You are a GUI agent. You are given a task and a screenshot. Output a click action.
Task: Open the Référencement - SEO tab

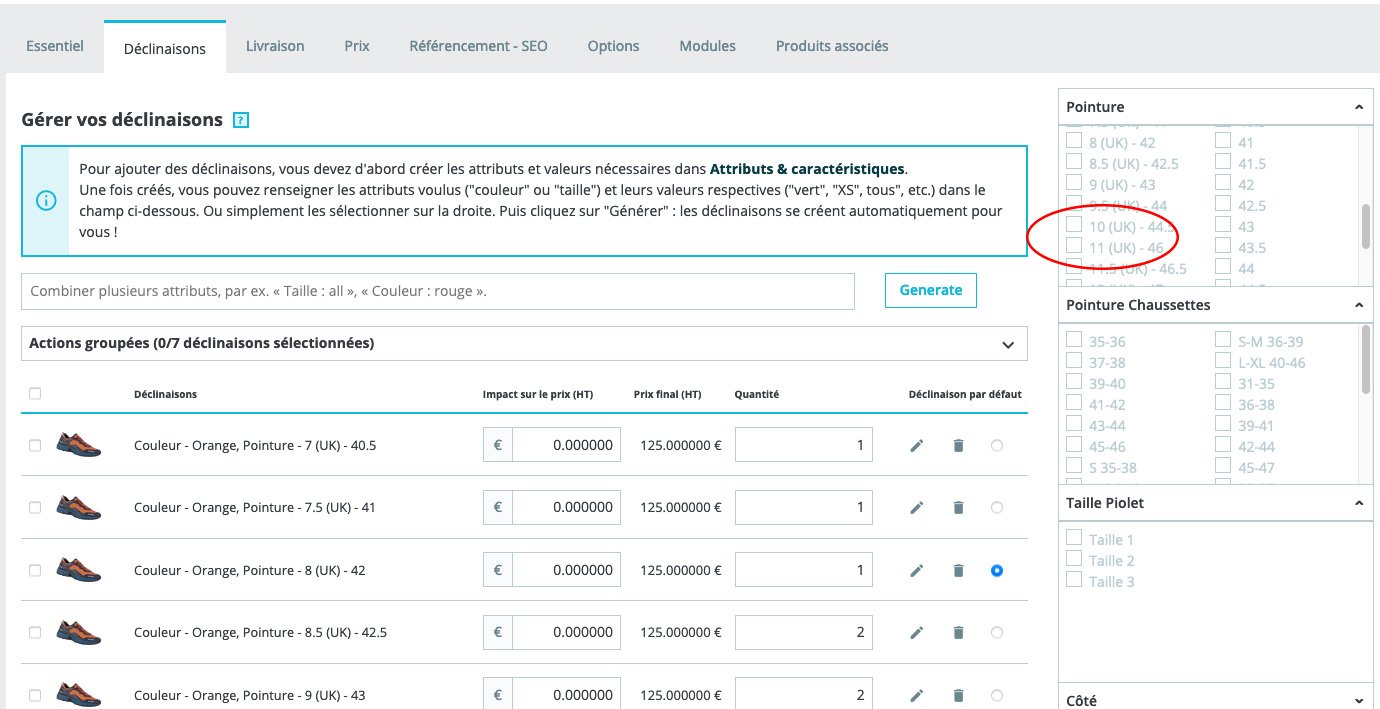pyautogui.click(x=479, y=46)
